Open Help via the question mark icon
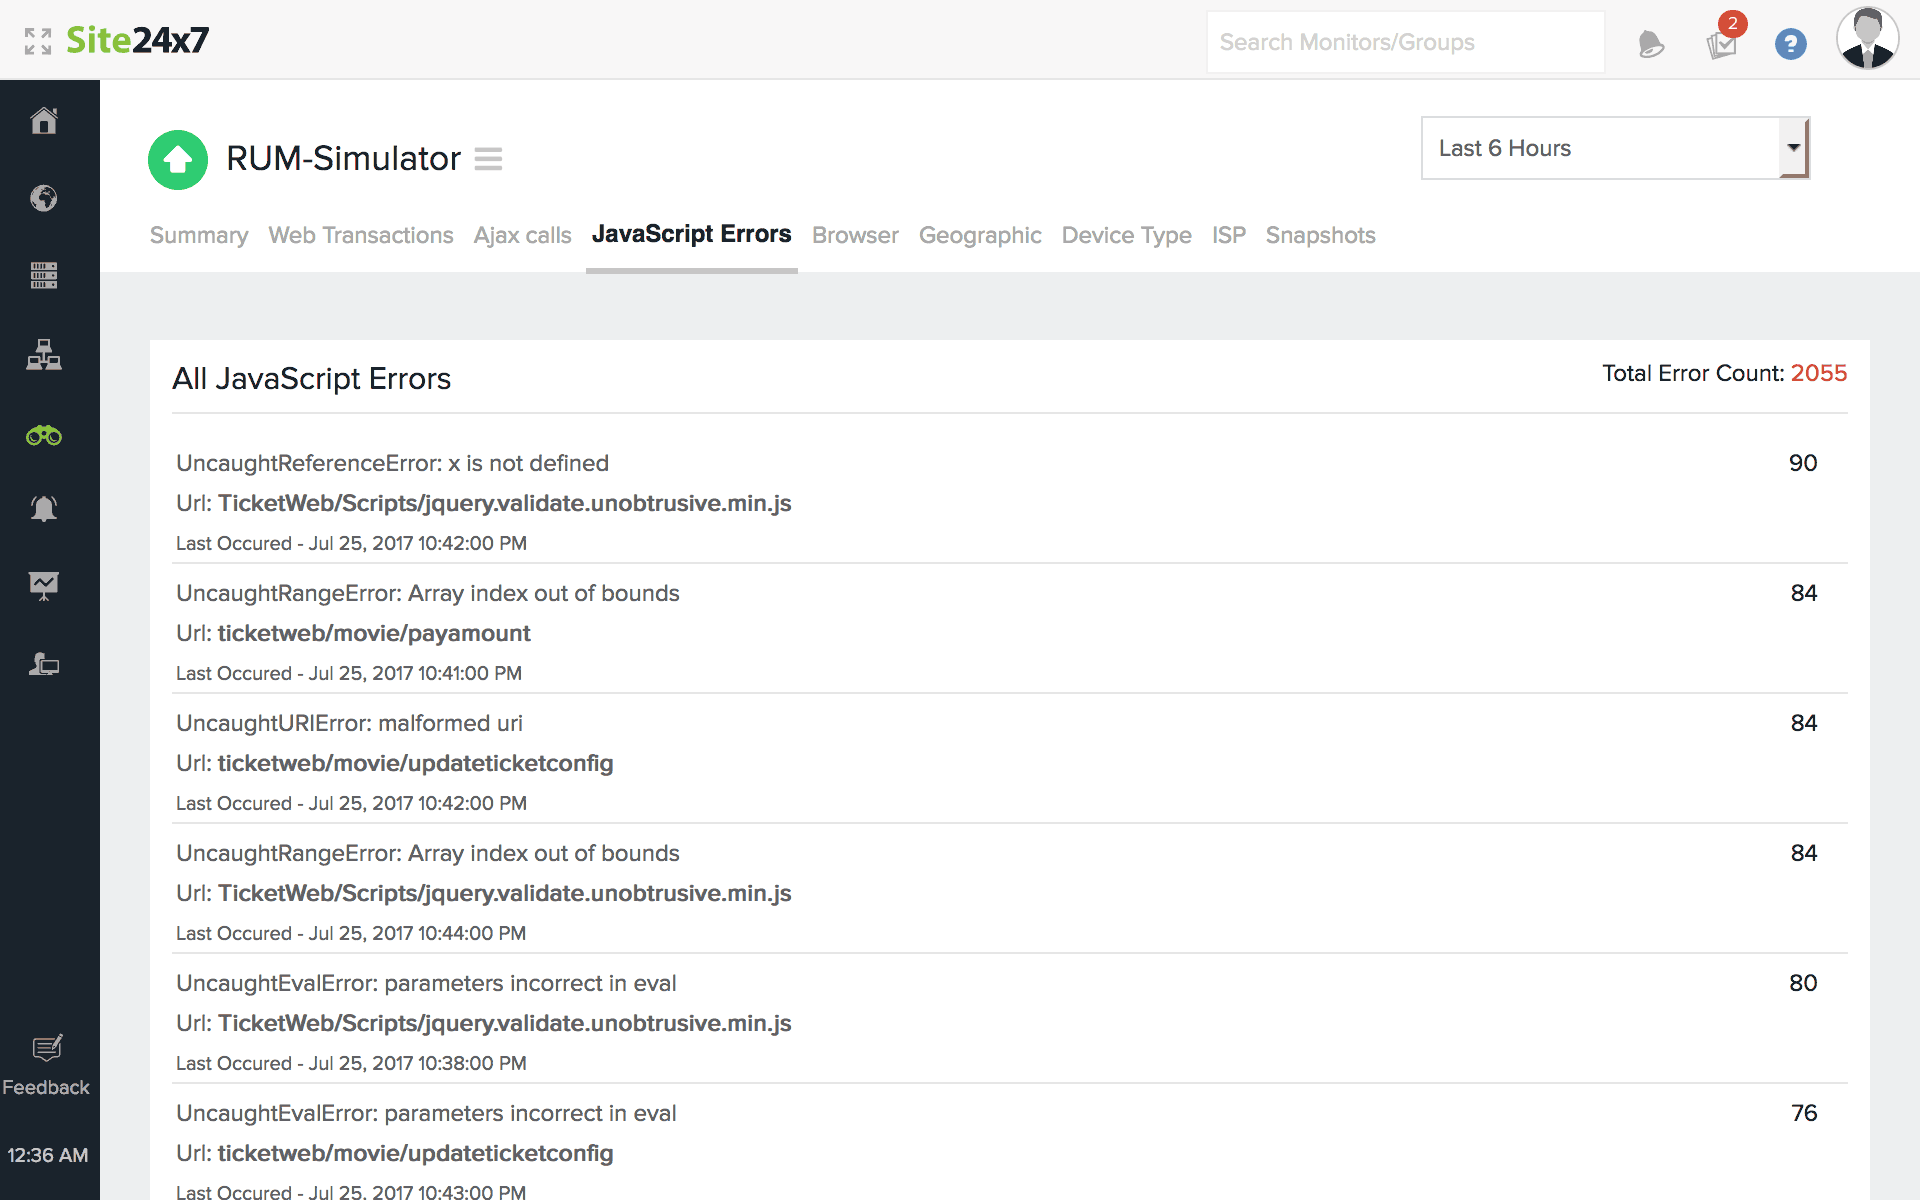This screenshot has height=1200, width=1920. (x=1791, y=44)
